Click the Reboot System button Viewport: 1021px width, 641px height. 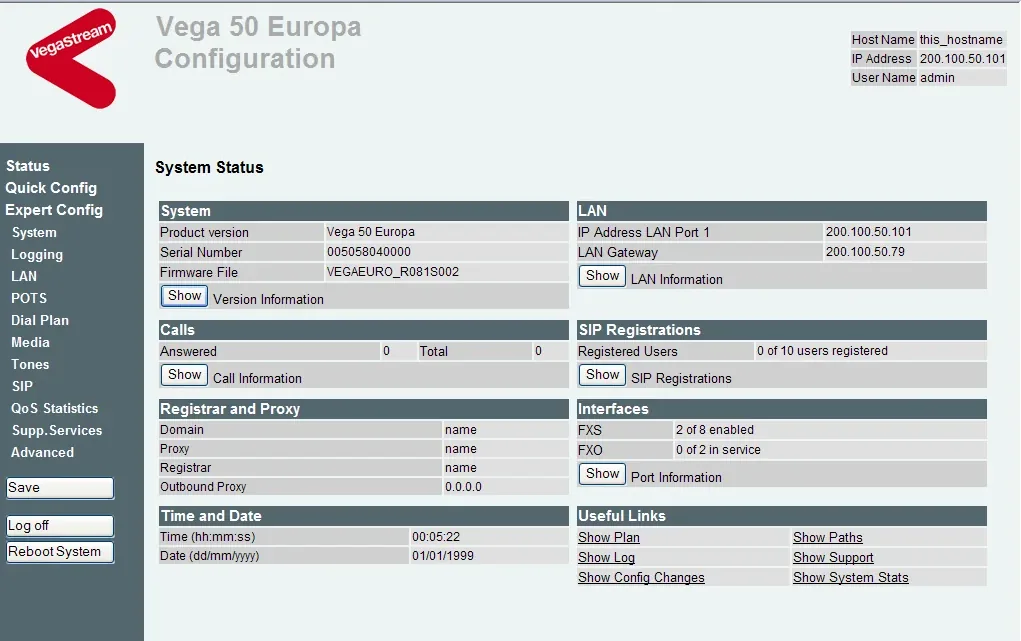tap(60, 552)
